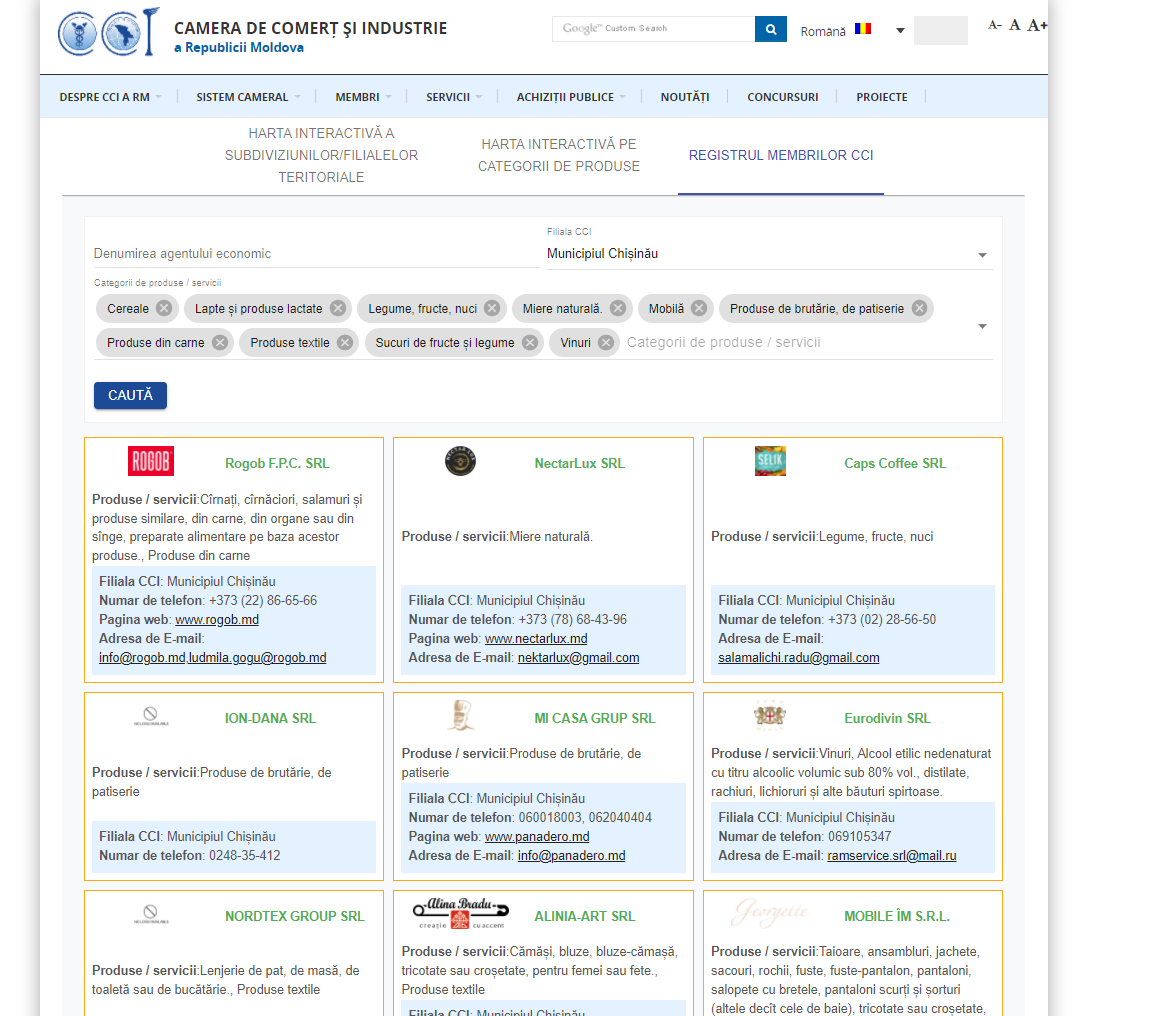Remove the Vinuri filter chip
Viewport: 1153px width, 1016px height.
(x=606, y=342)
